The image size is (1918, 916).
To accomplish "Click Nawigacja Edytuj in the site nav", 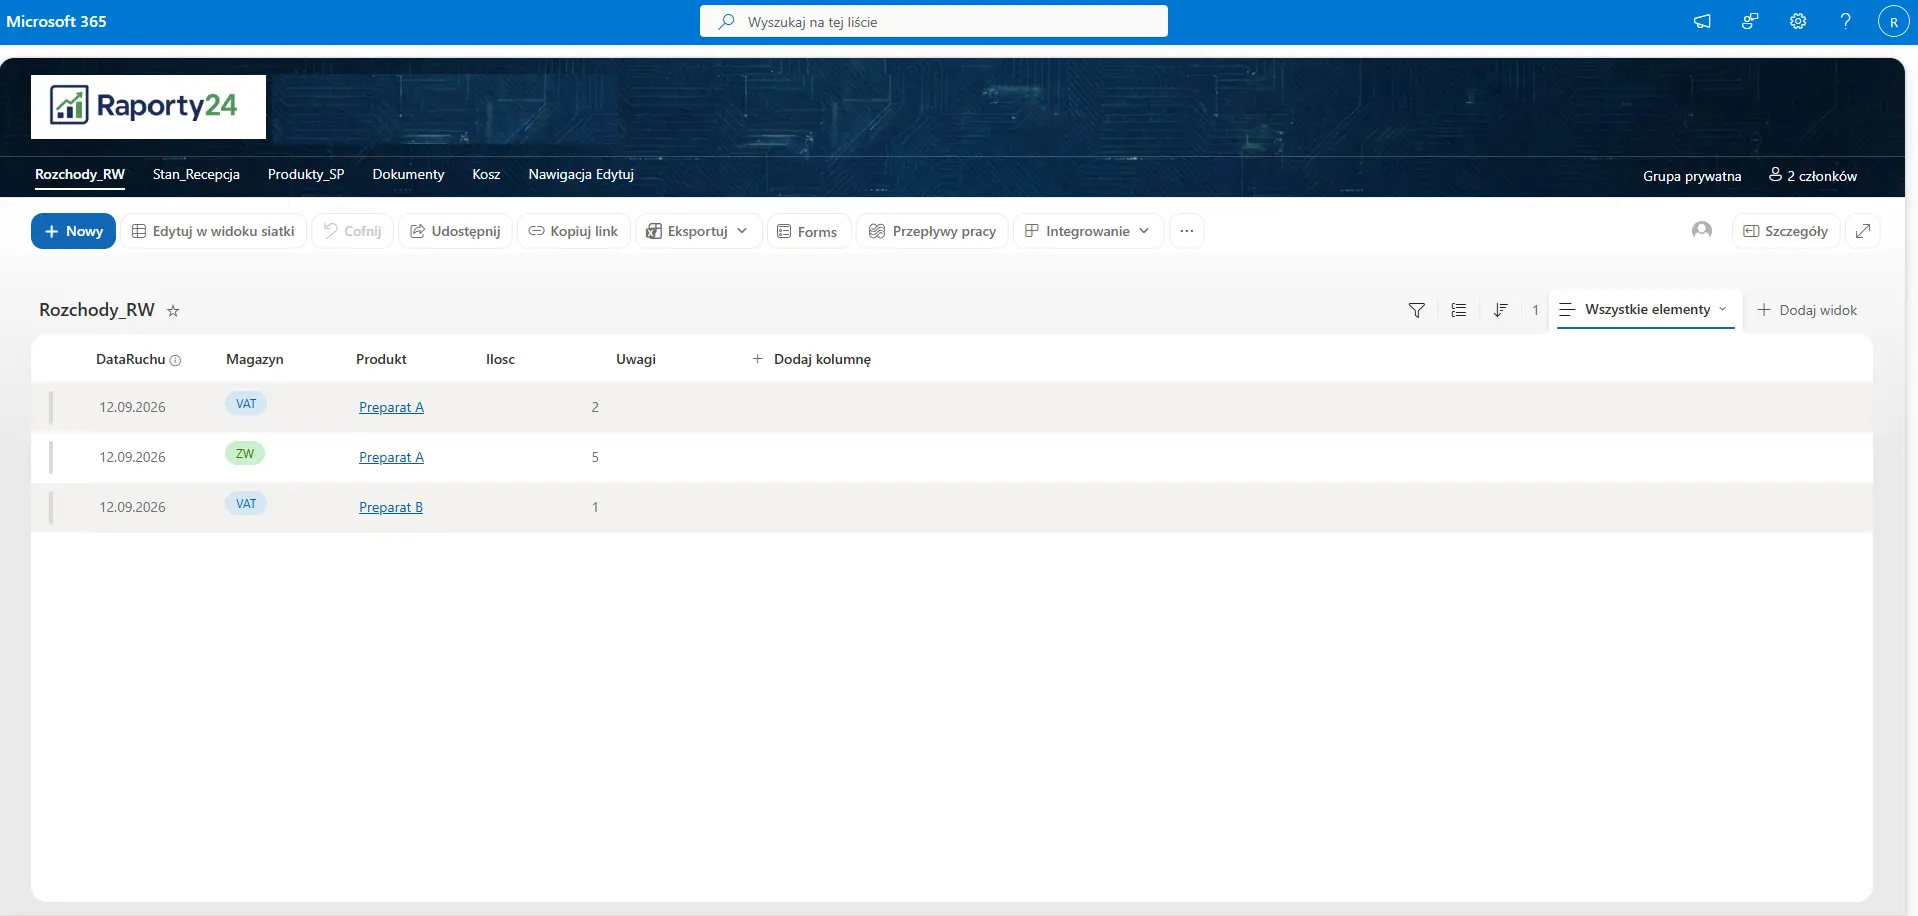I will tap(581, 174).
